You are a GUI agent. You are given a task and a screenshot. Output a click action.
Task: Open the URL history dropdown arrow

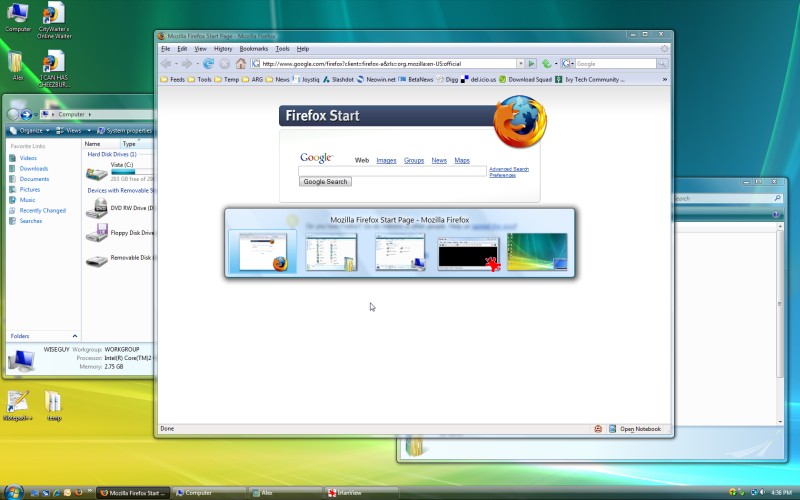520,64
